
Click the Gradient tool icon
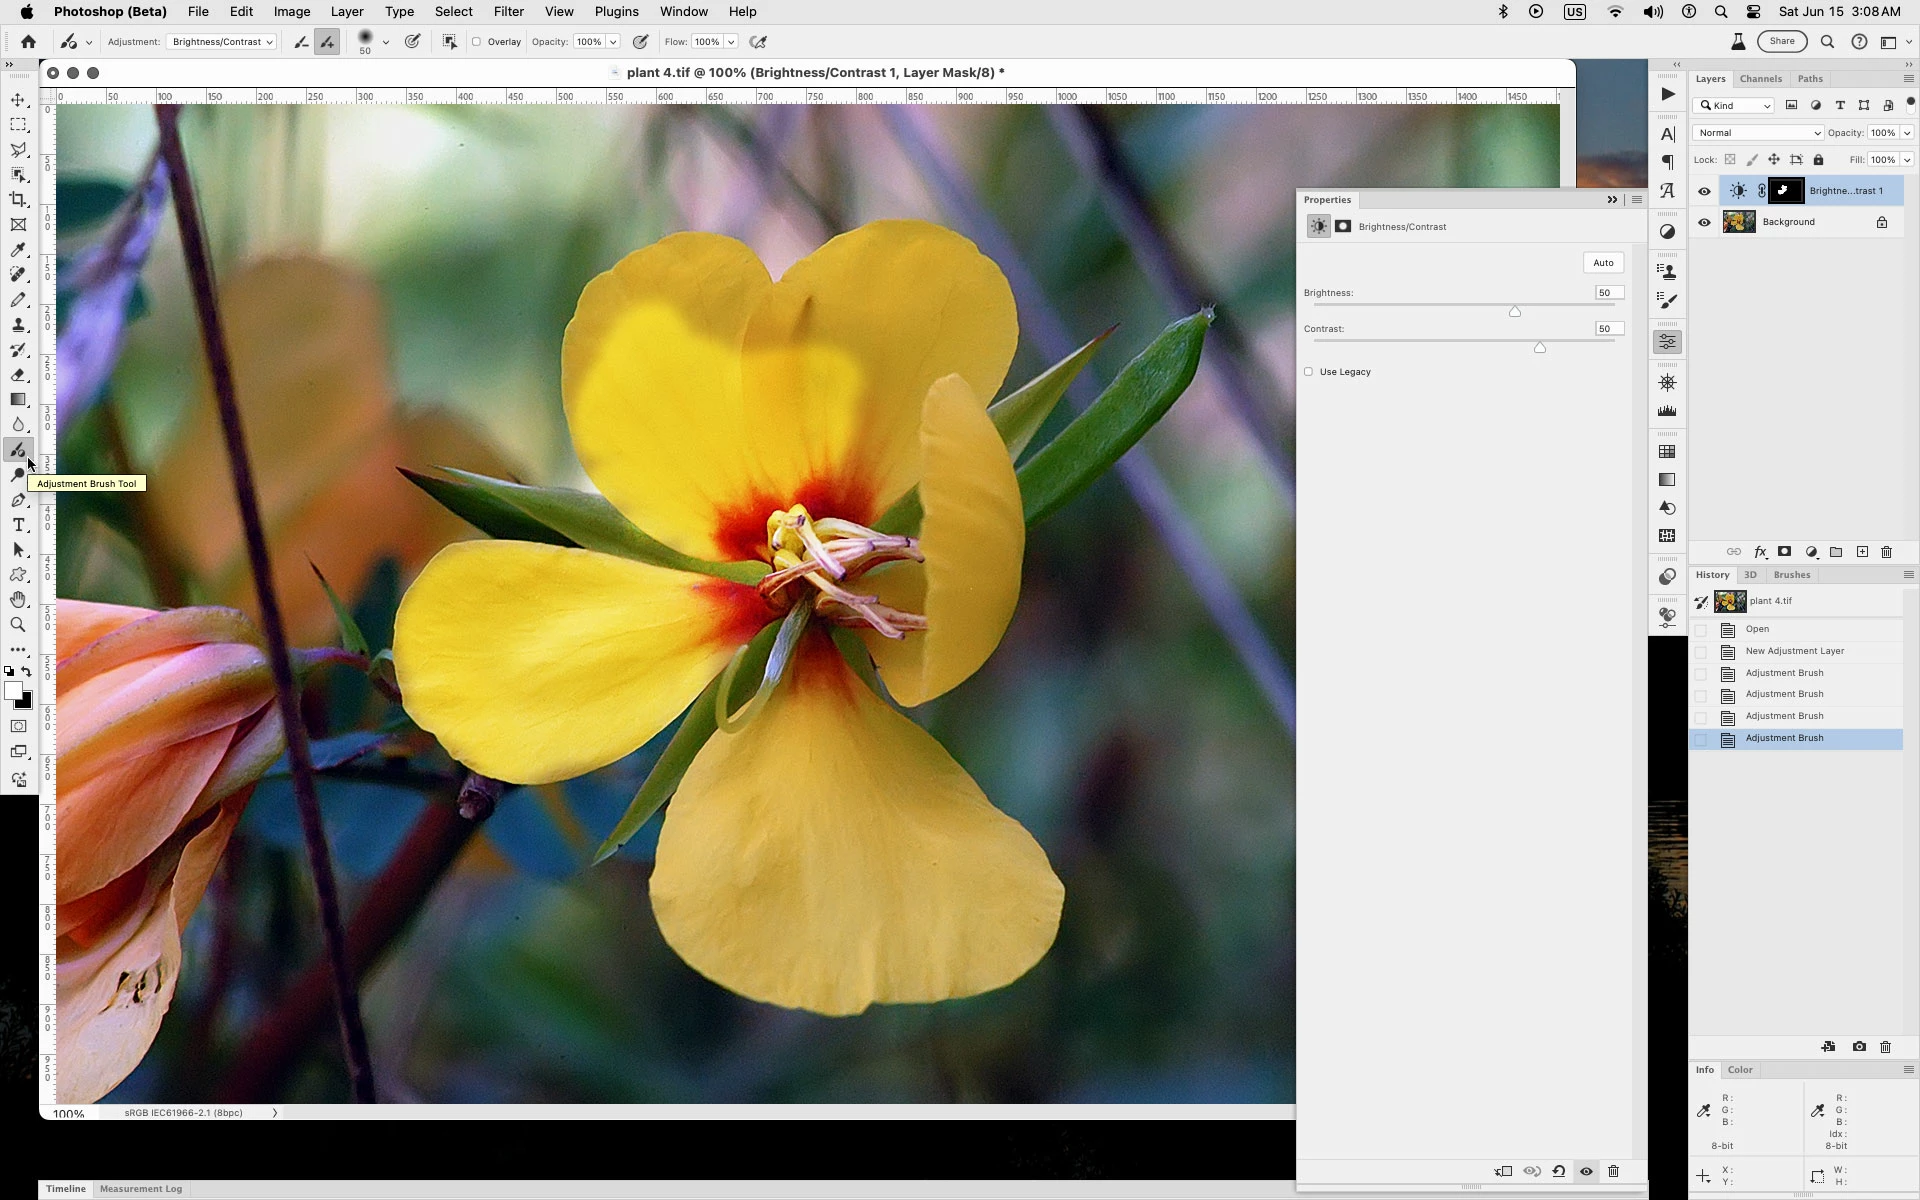pyautogui.click(x=18, y=400)
